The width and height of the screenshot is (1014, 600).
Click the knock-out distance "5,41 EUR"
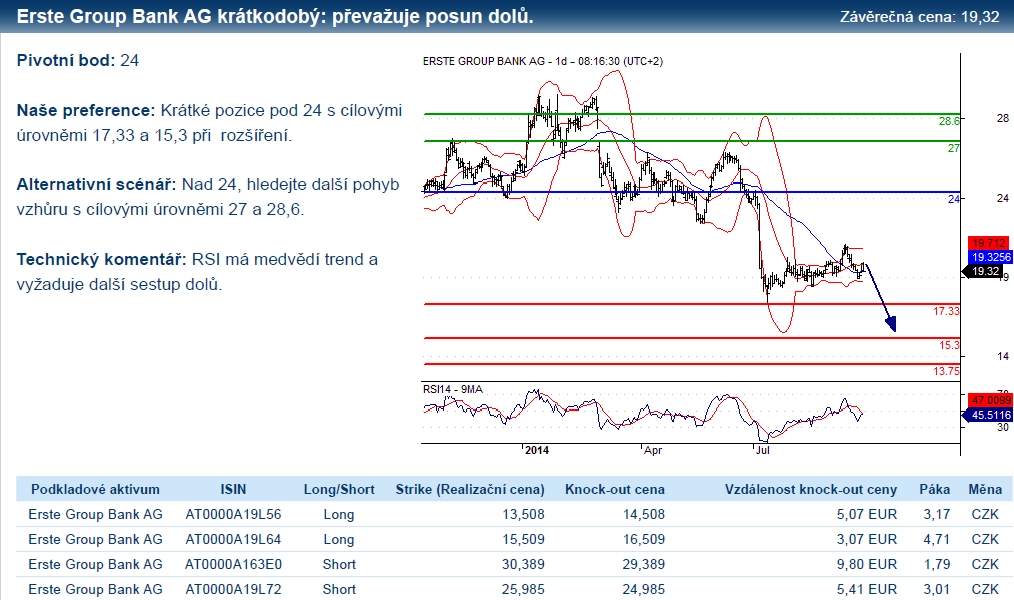(867, 590)
